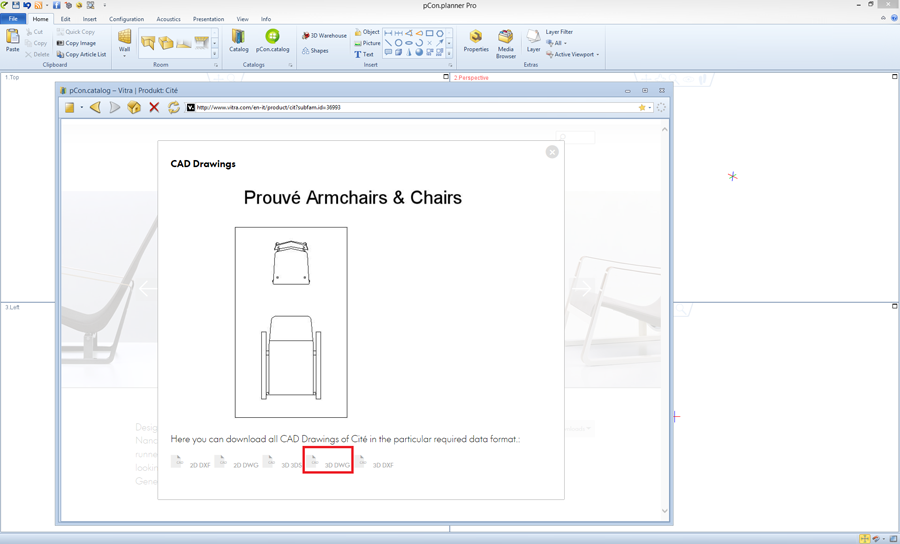Stop loading with the red X in catalog
Screen dimensions: 900x544
[154, 107]
